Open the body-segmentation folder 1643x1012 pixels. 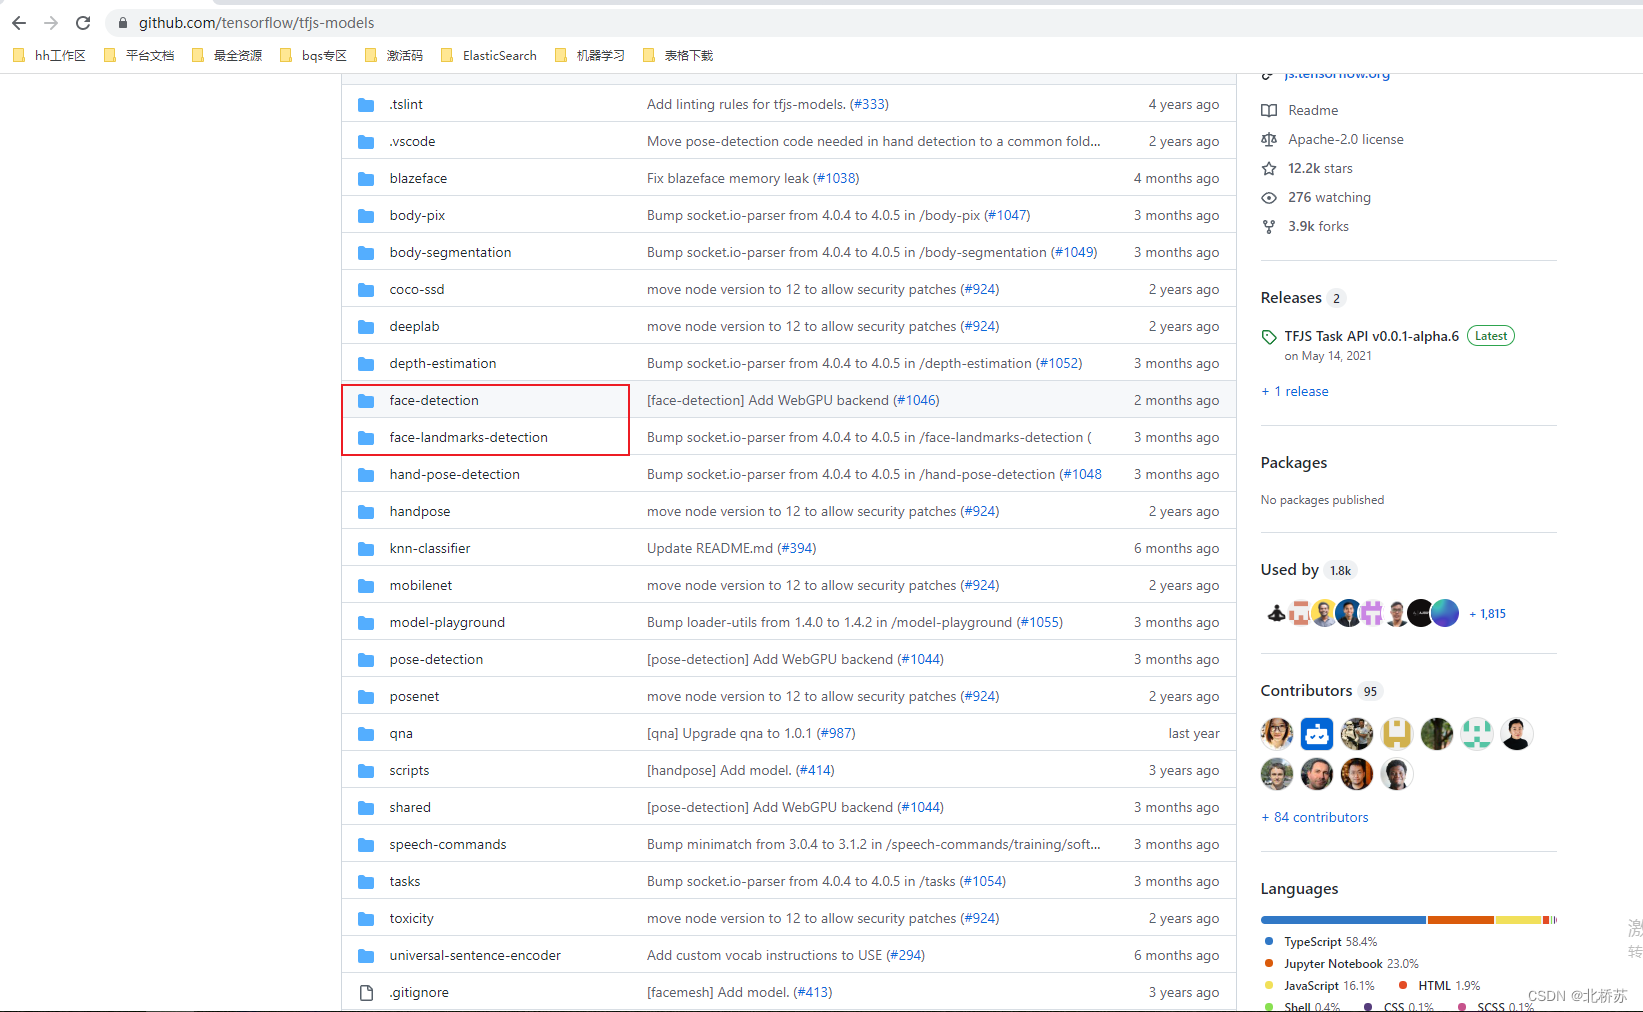pyautogui.click(x=450, y=252)
